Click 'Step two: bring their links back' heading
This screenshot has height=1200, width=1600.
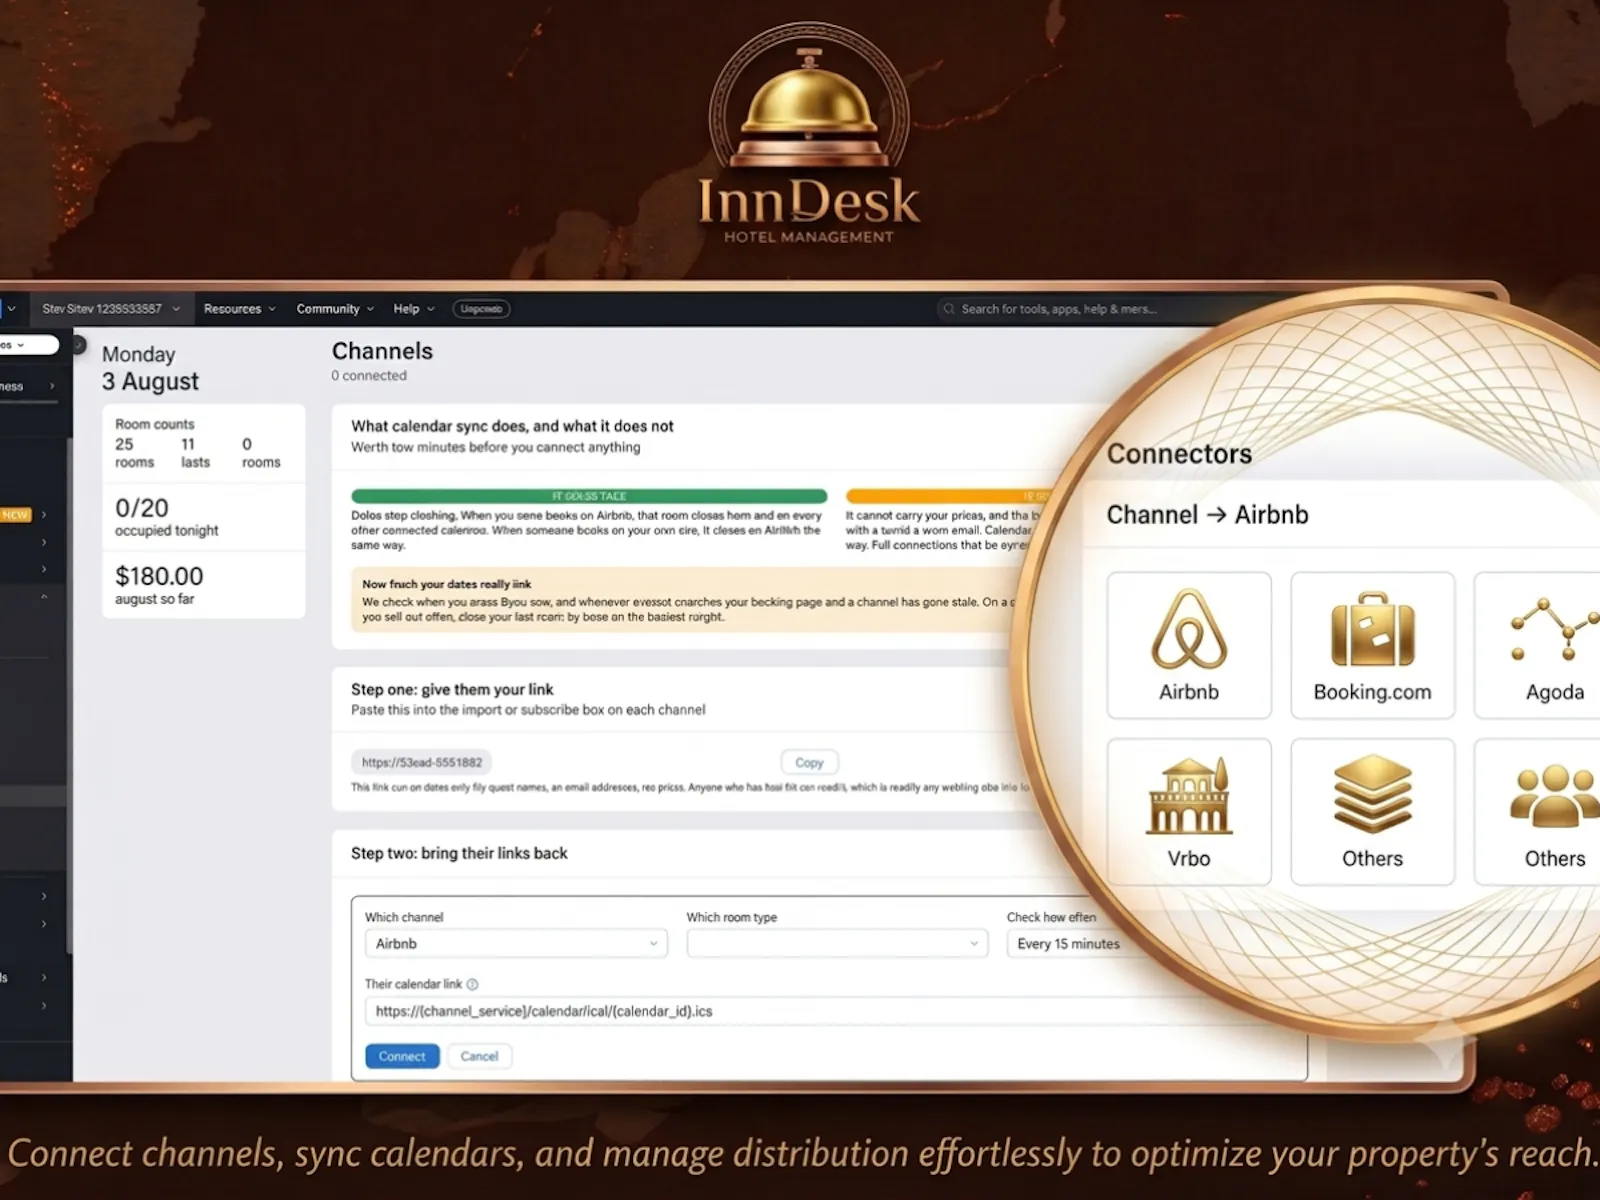tap(459, 853)
